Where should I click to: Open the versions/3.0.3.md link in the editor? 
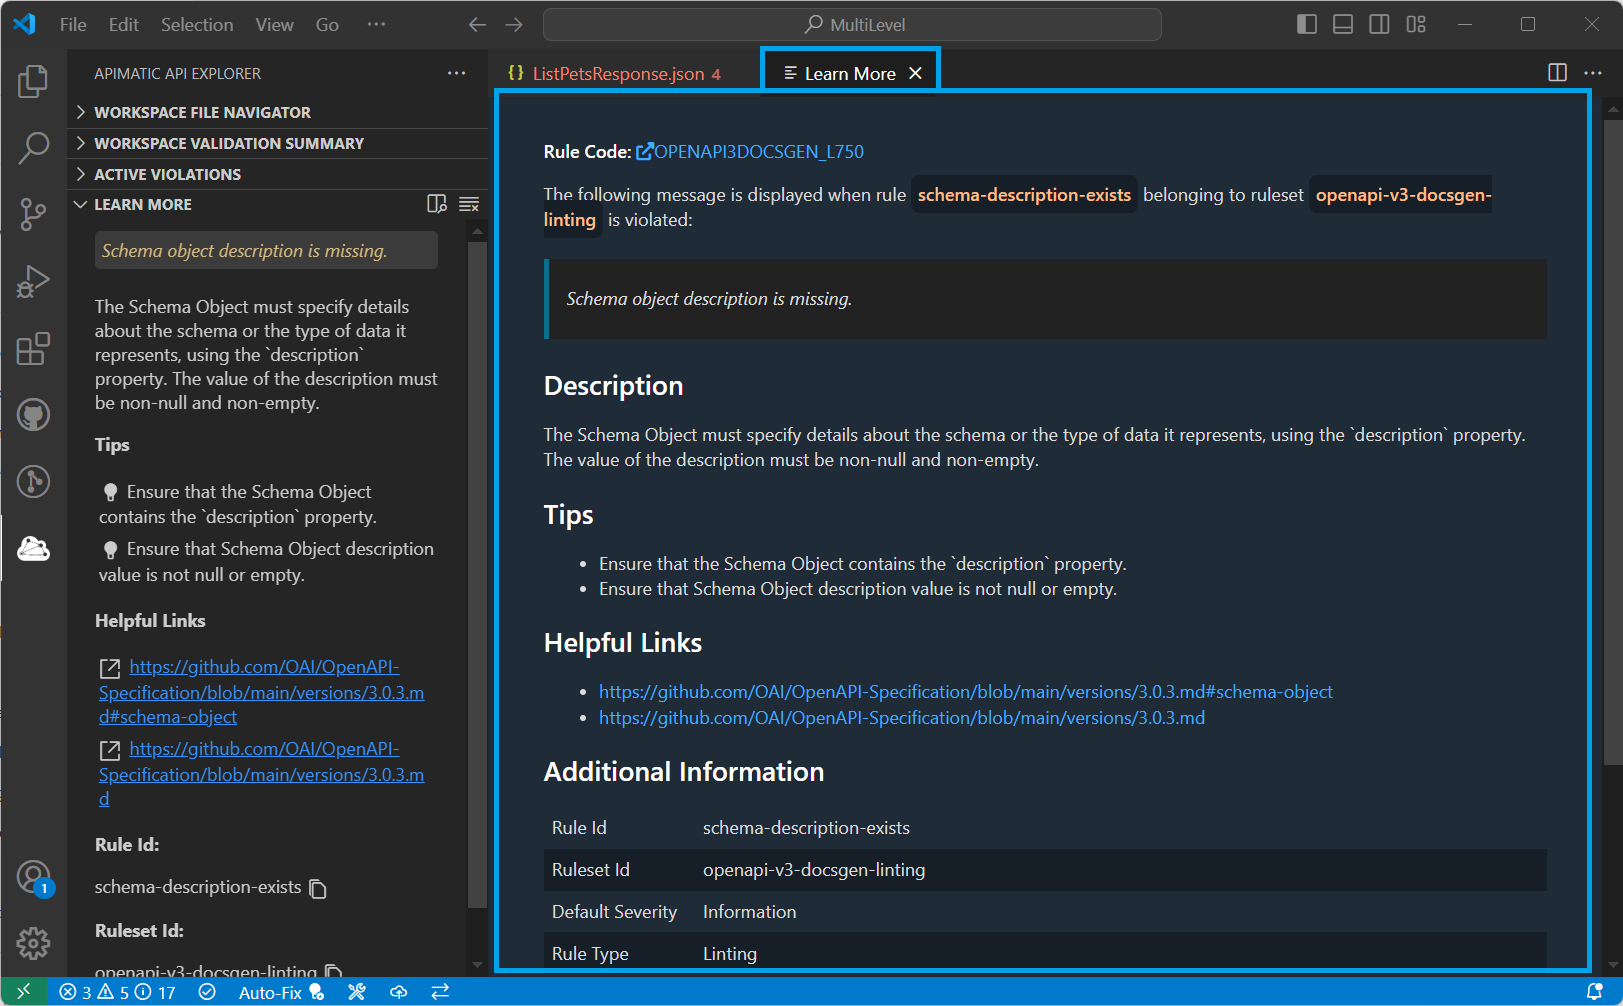click(902, 718)
